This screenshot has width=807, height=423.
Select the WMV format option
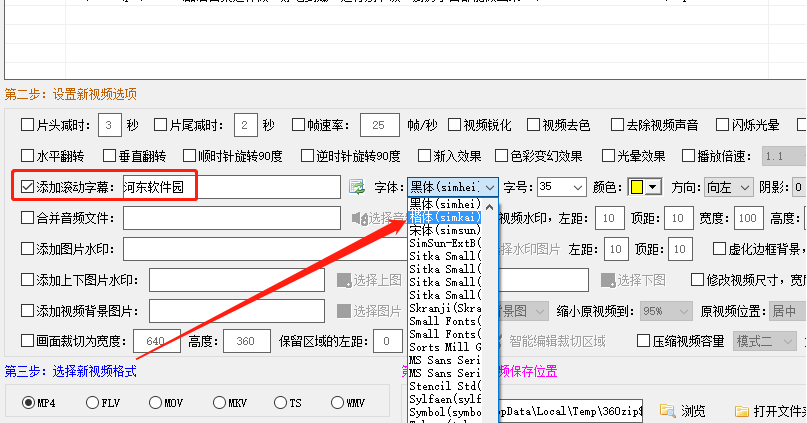coord(337,402)
